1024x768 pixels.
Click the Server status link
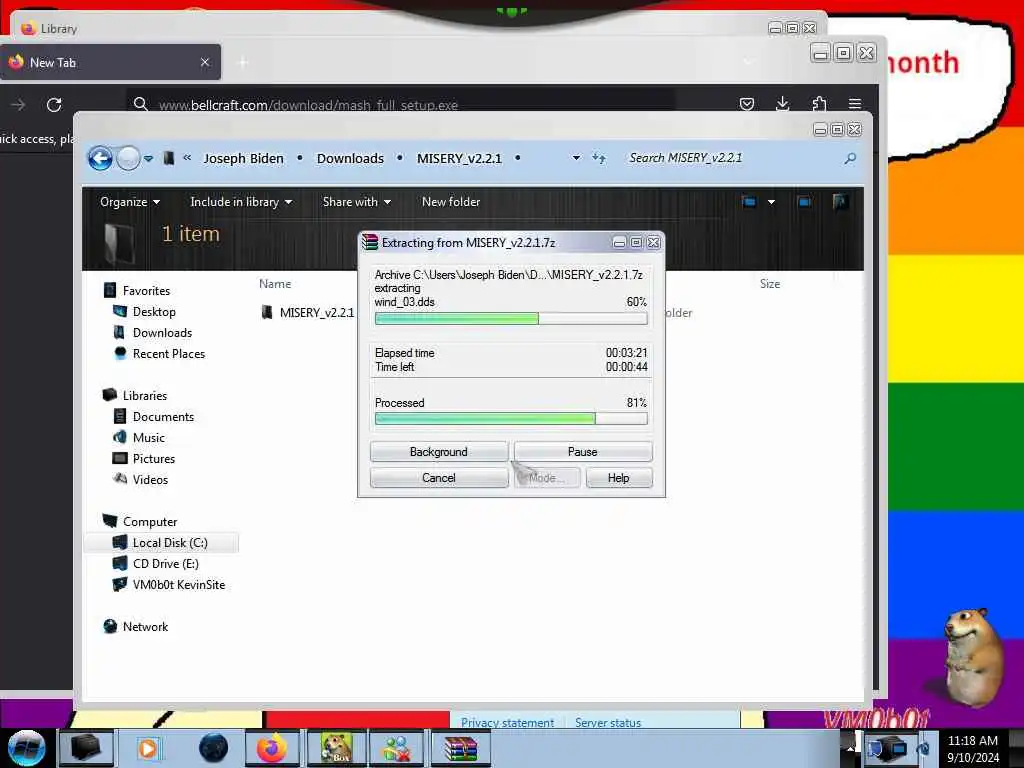click(608, 722)
